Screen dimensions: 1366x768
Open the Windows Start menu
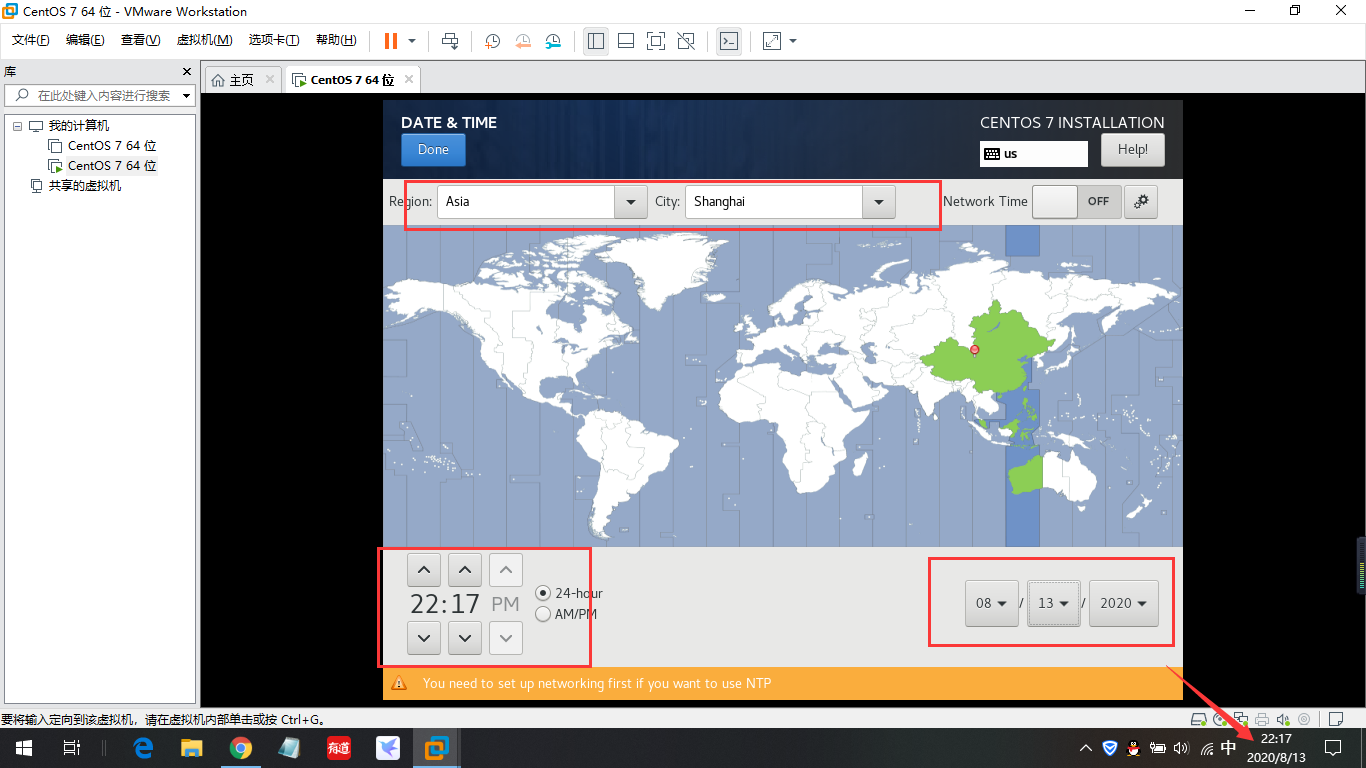(x=23, y=748)
